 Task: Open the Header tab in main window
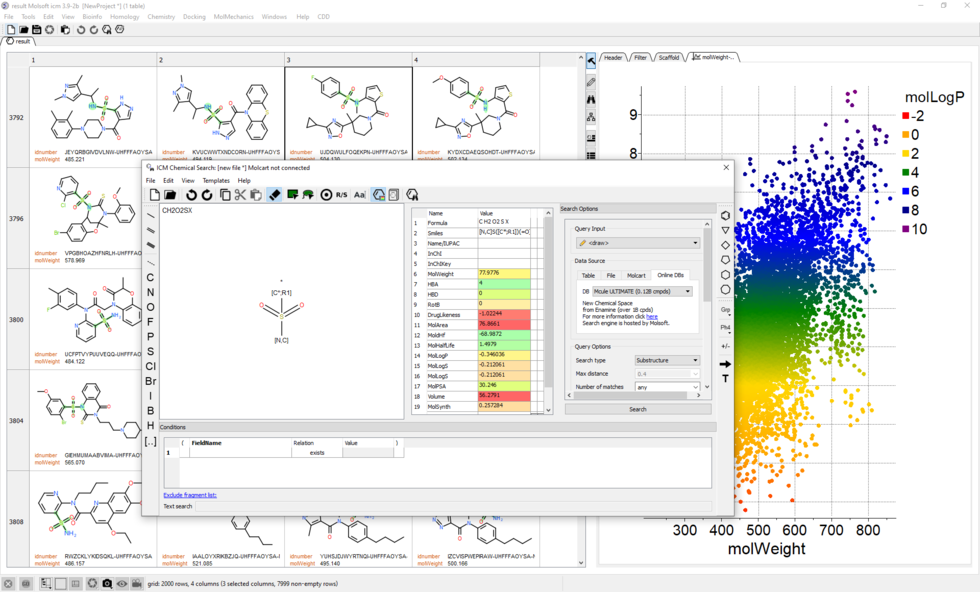[x=612, y=58]
